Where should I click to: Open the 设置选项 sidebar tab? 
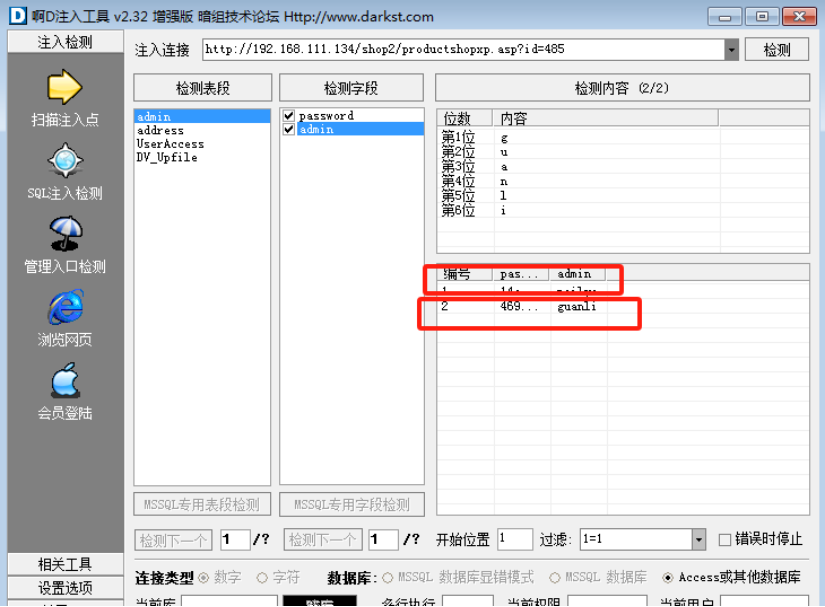pos(65,588)
